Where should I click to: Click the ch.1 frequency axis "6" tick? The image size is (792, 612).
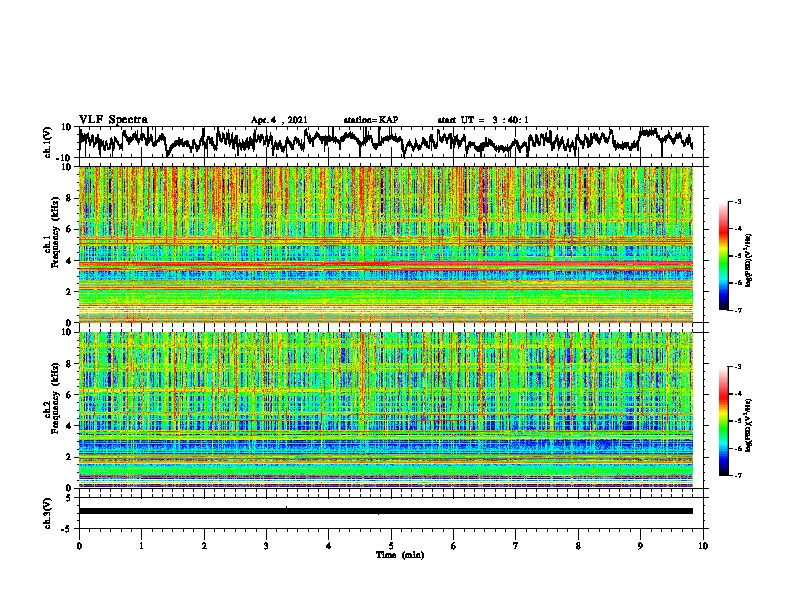tap(70, 229)
